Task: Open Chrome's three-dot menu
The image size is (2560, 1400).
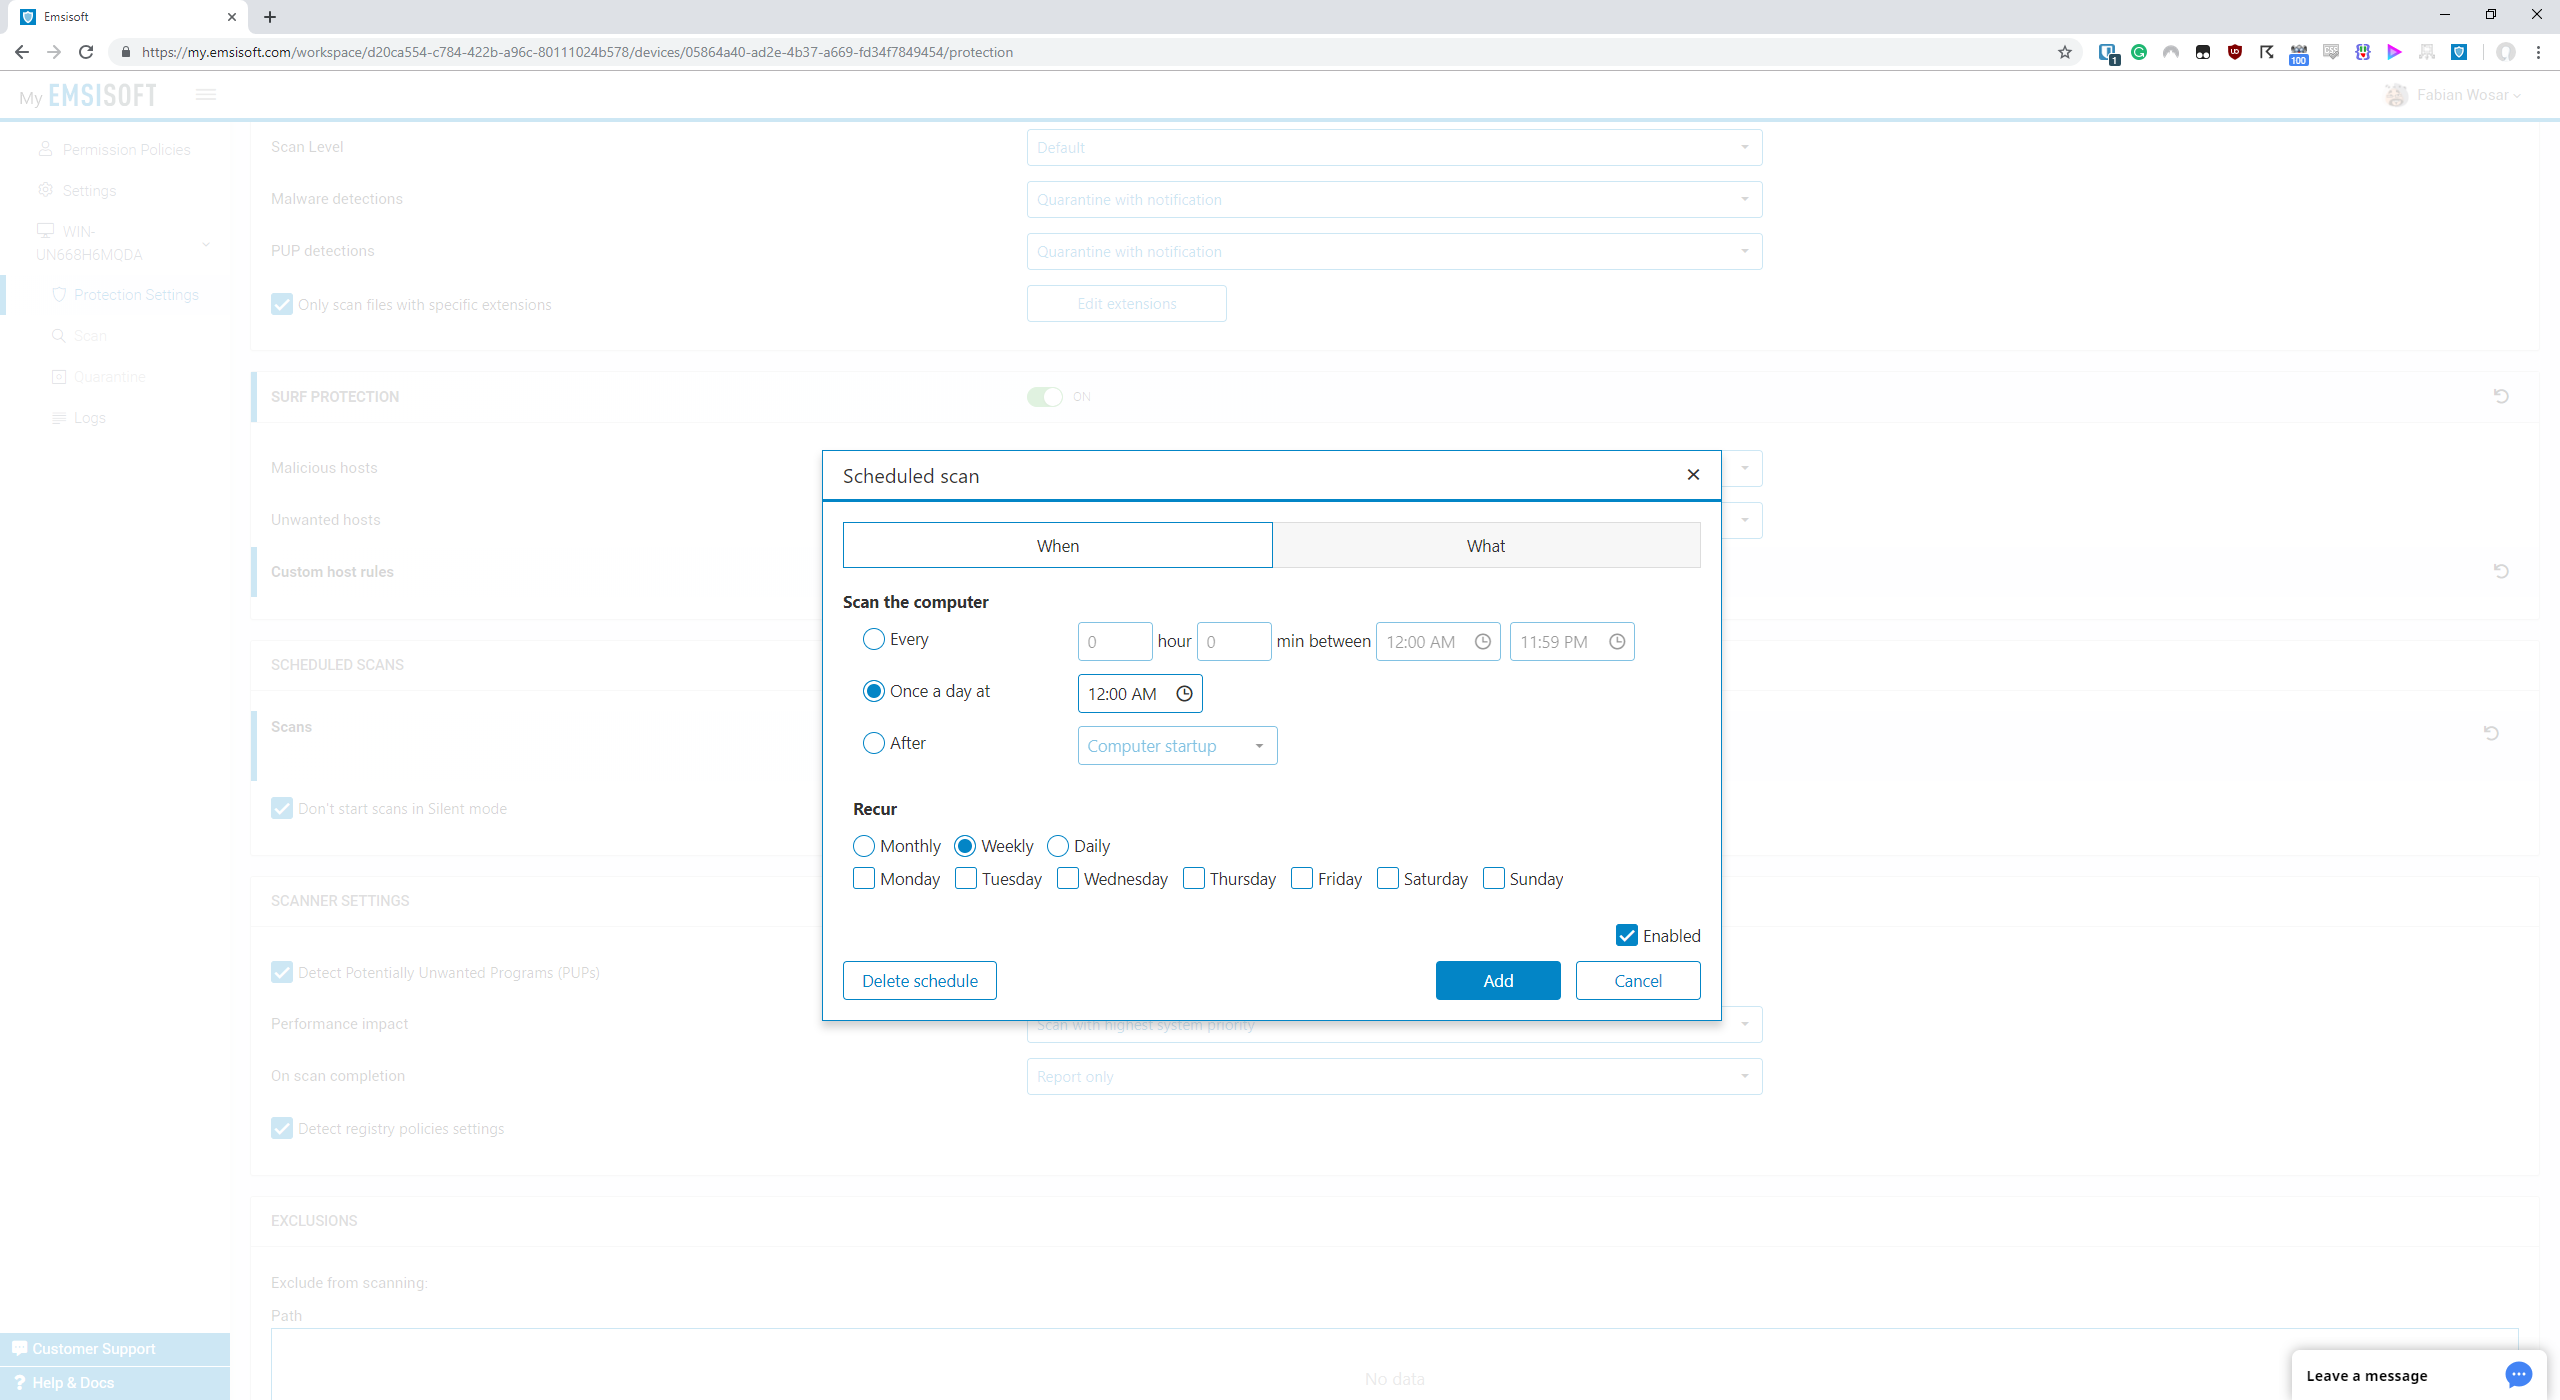Action: 2538,52
